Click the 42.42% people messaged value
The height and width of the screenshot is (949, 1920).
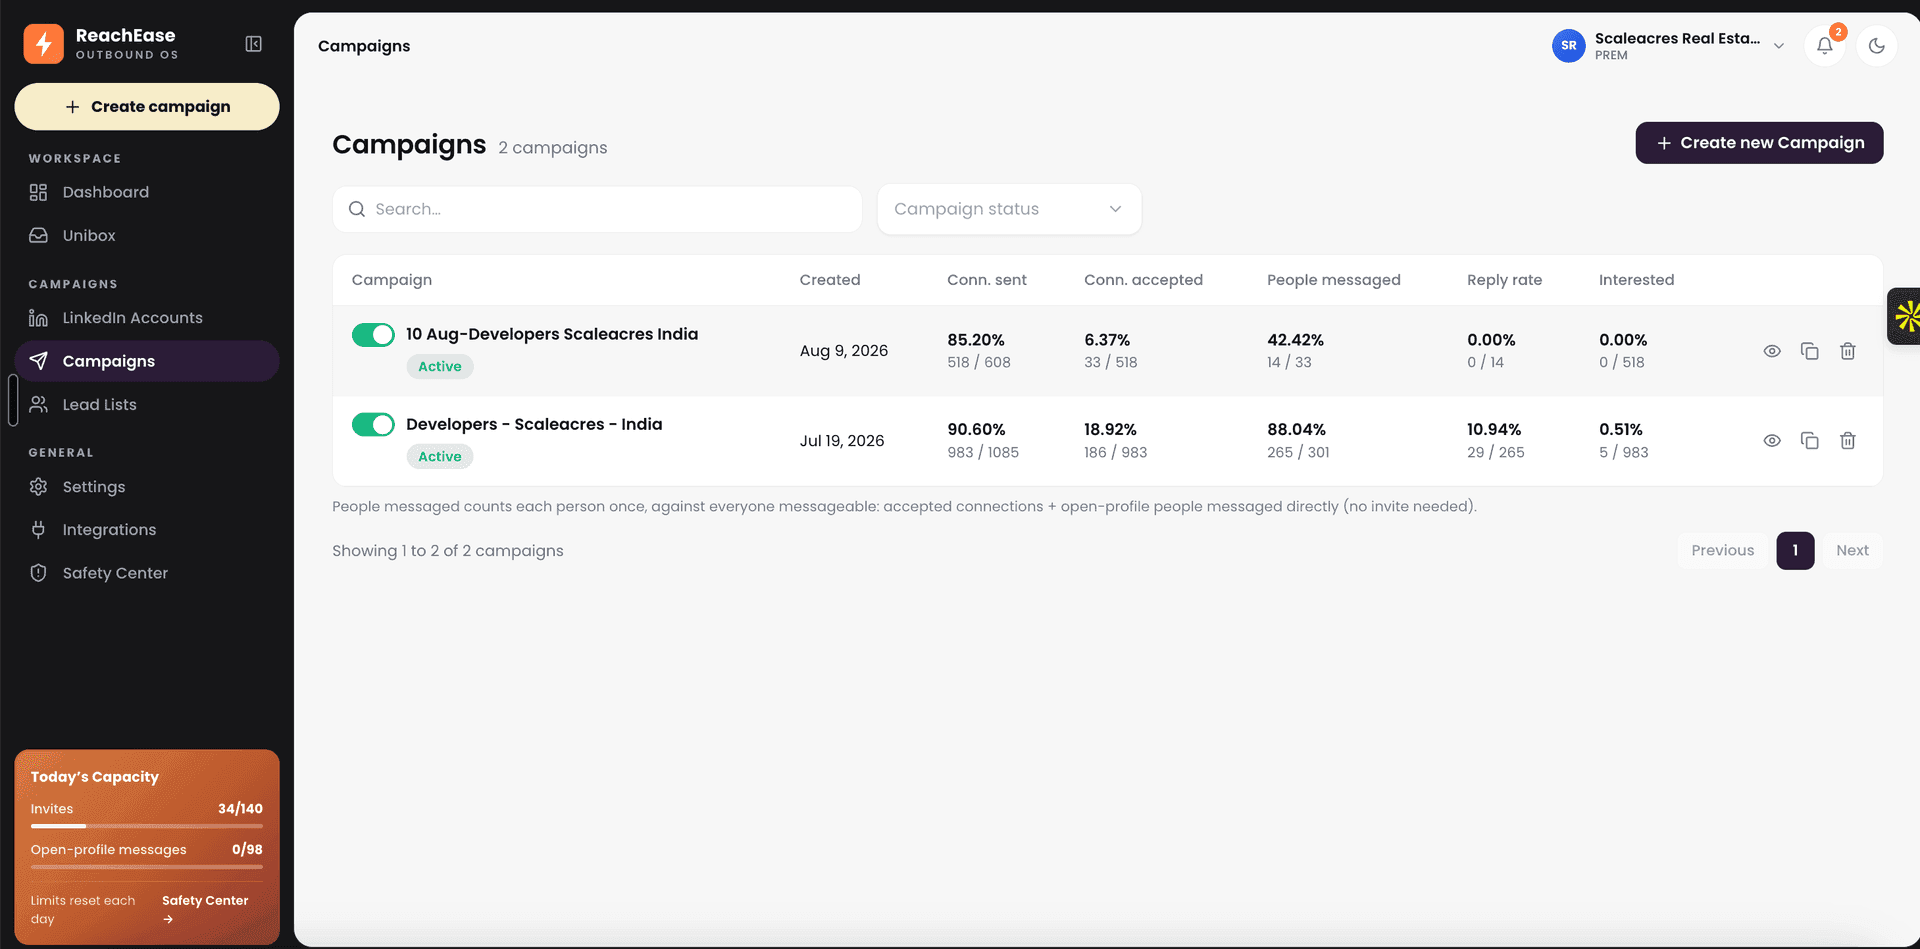tap(1295, 340)
